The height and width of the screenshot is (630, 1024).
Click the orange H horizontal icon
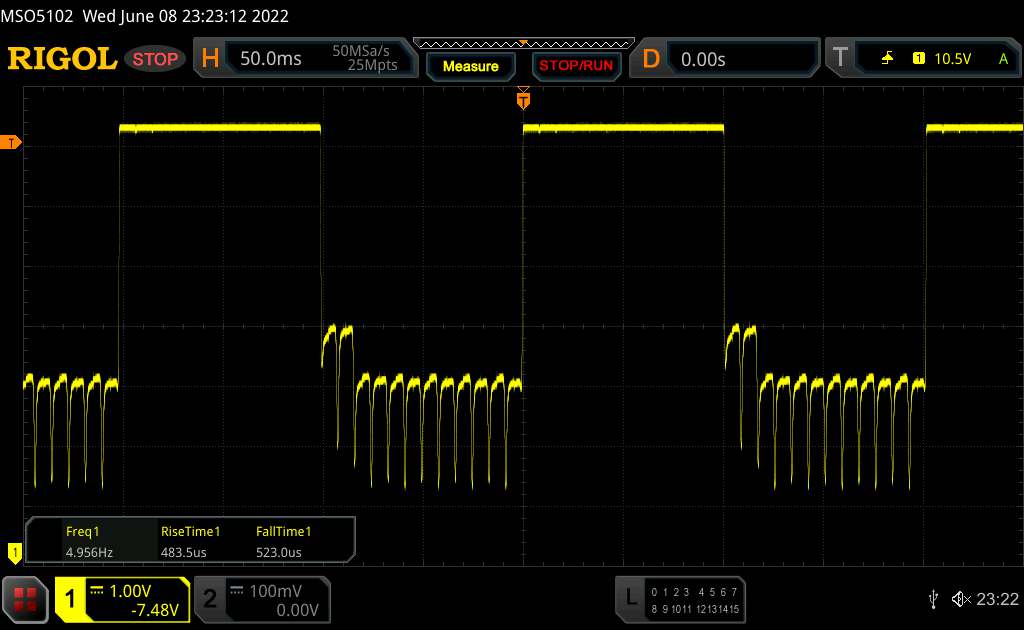click(x=210, y=59)
